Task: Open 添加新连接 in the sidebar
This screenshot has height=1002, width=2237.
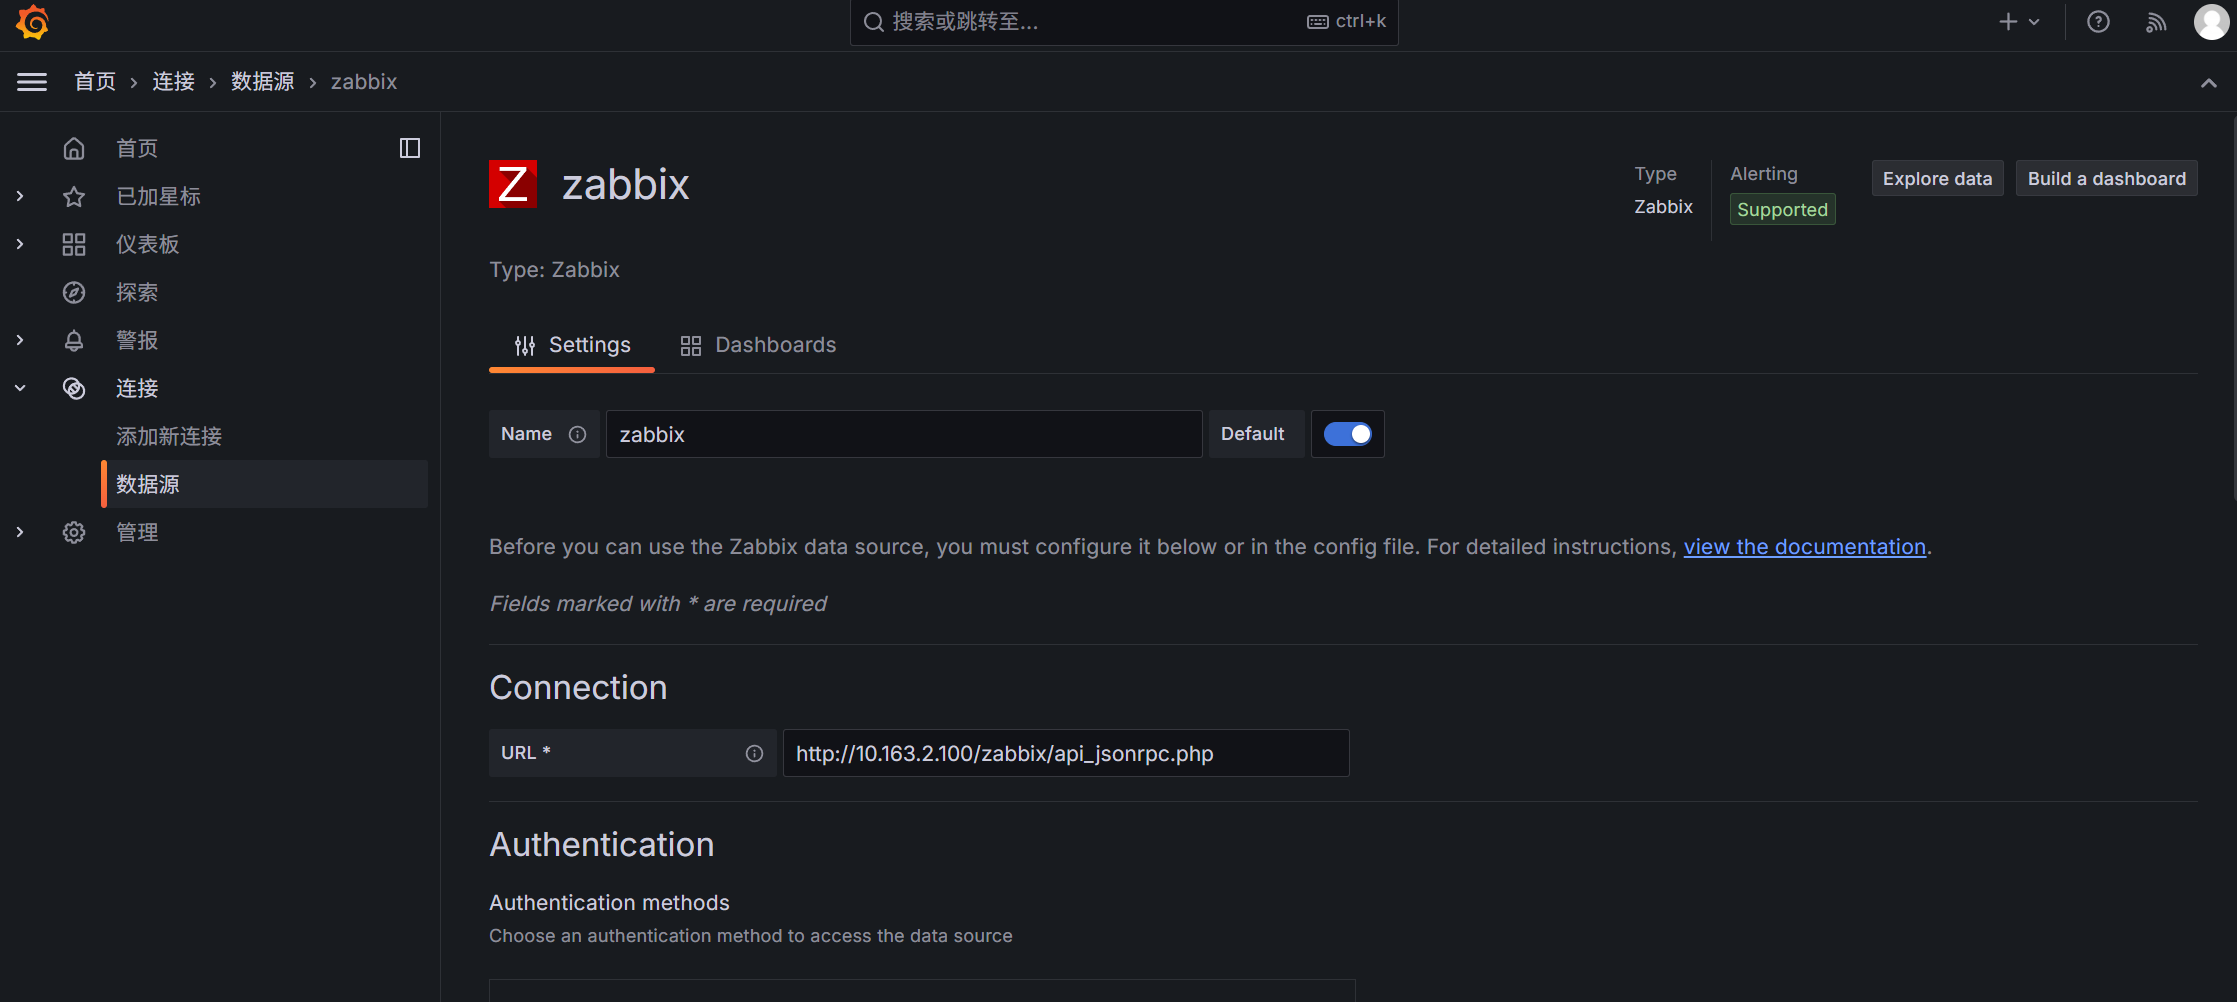Action: coord(169,436)
